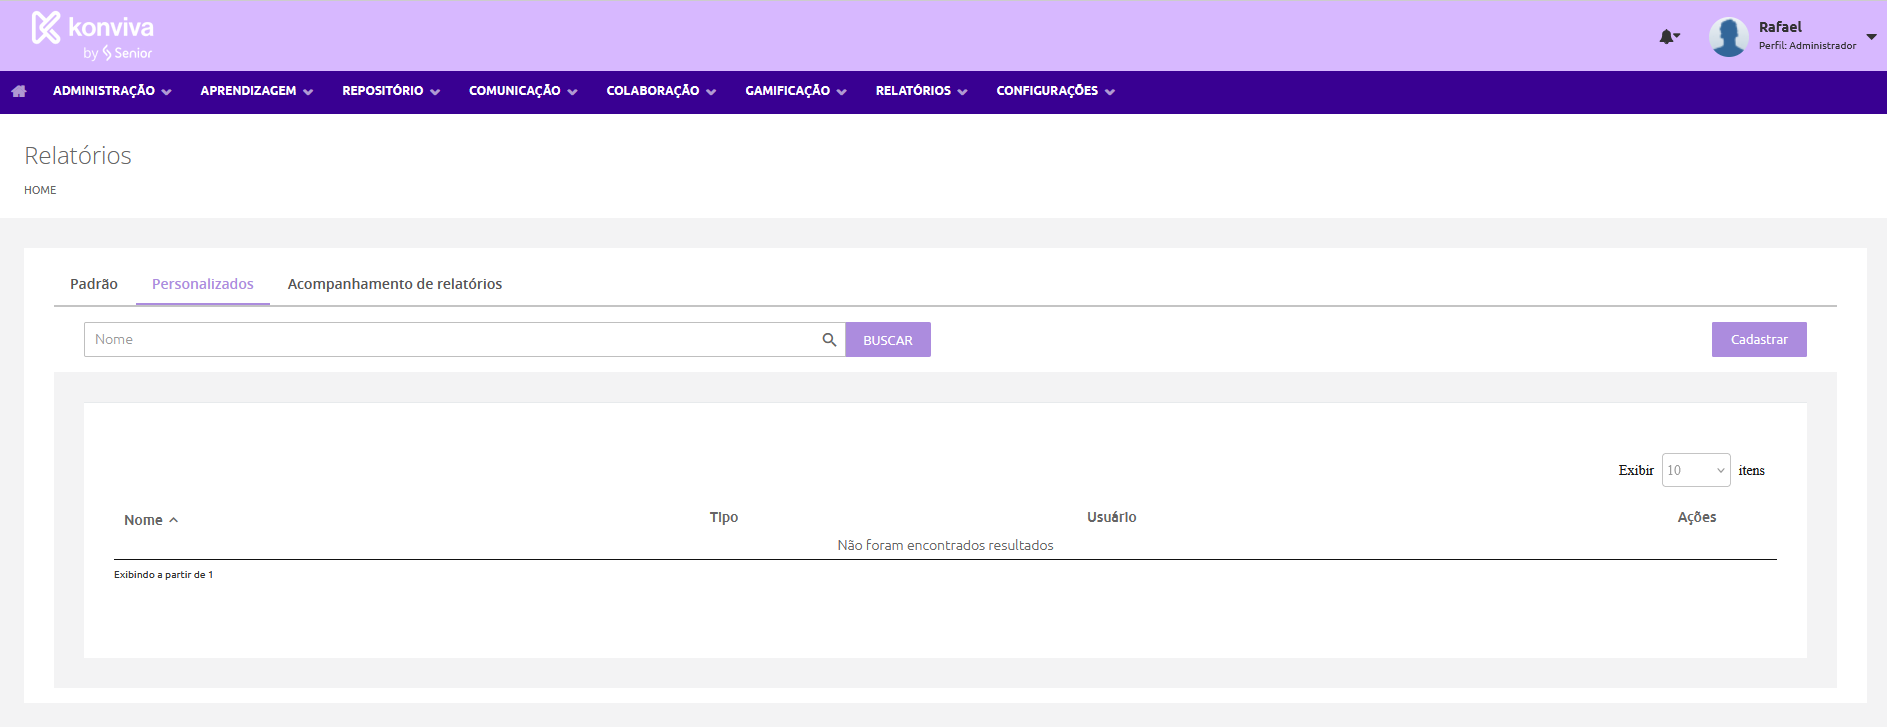
Task: Switch to Acompanhamento de relatórios tab
Action: [x=395, y=284]
